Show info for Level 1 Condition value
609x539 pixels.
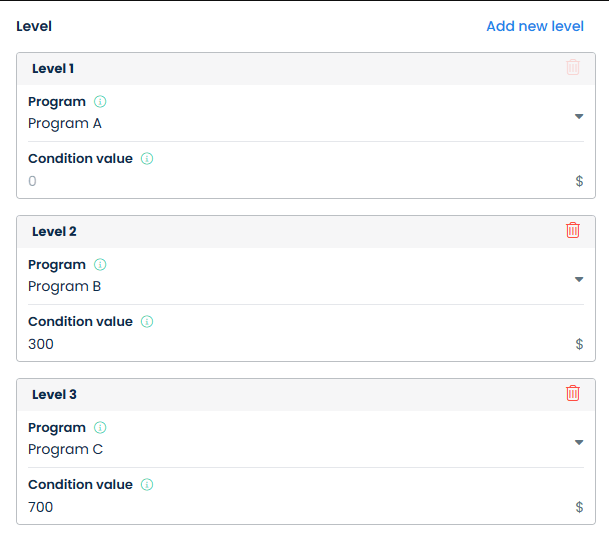pyautogui.click(x=147, y=159)
